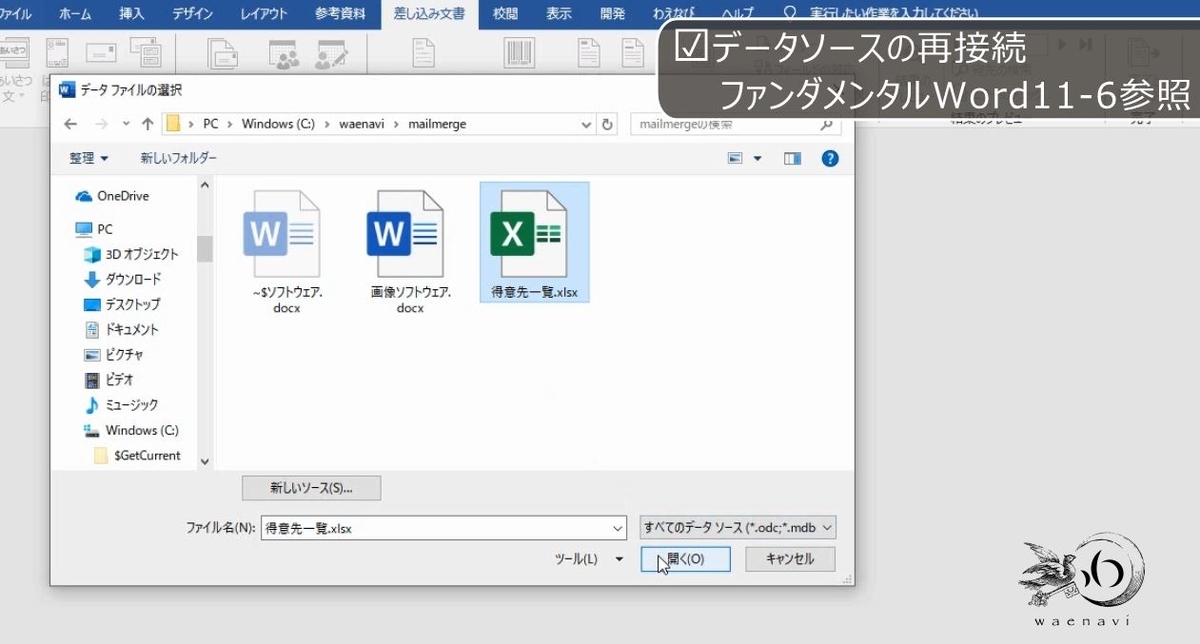Toggle the file view mode icon
This screenshot has width=1200, height=644.
[x=735, y=158]
